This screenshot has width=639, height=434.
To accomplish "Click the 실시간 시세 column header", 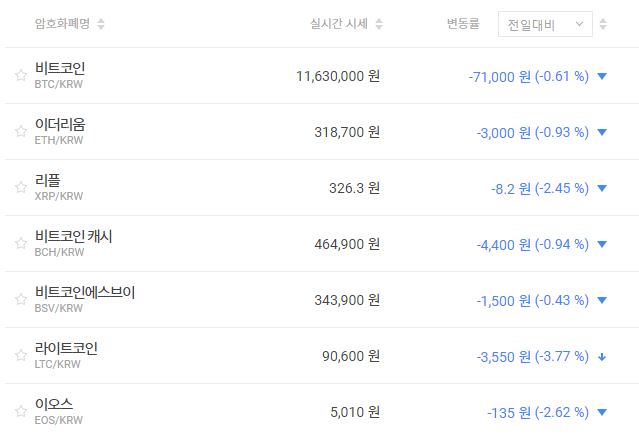I will [340, 24].
